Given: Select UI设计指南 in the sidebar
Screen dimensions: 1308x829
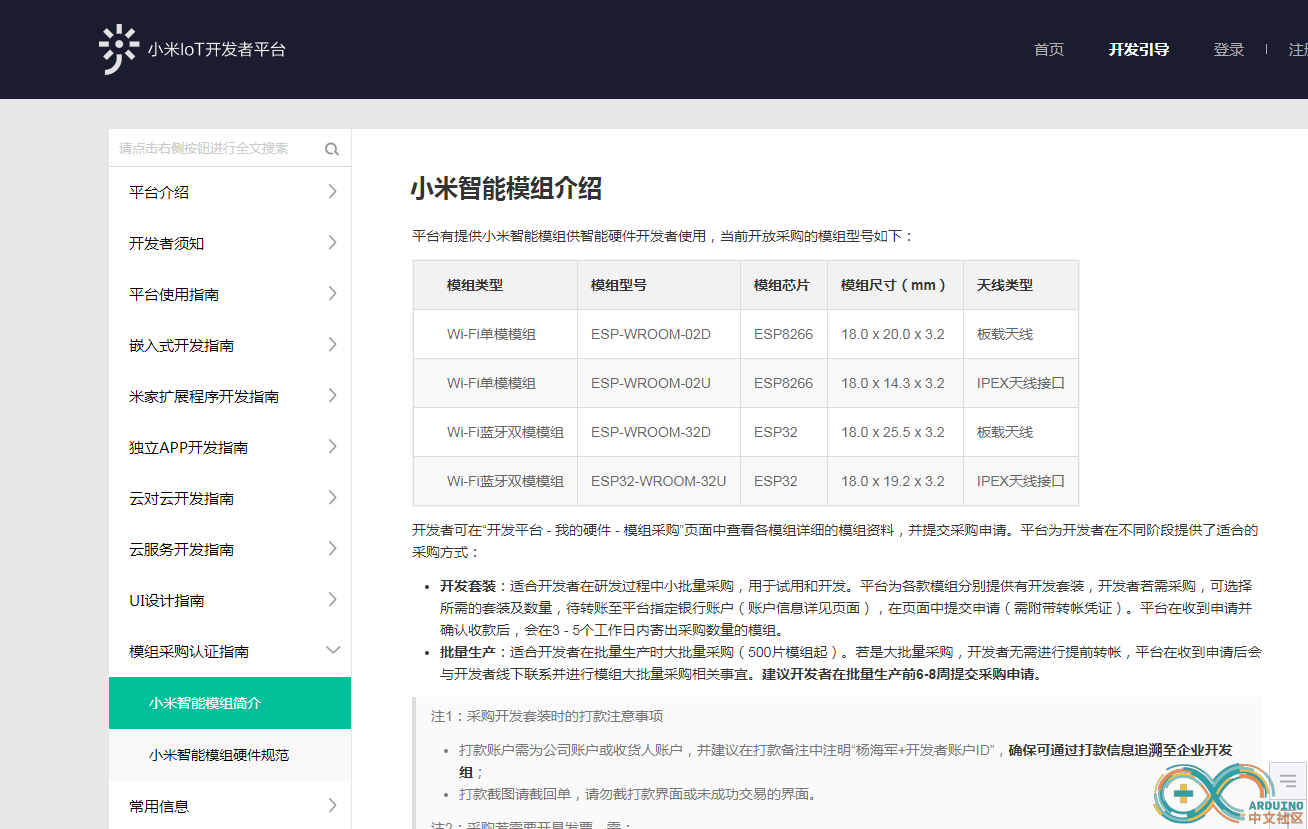Looking at the screenshot, I should point(167,600).
